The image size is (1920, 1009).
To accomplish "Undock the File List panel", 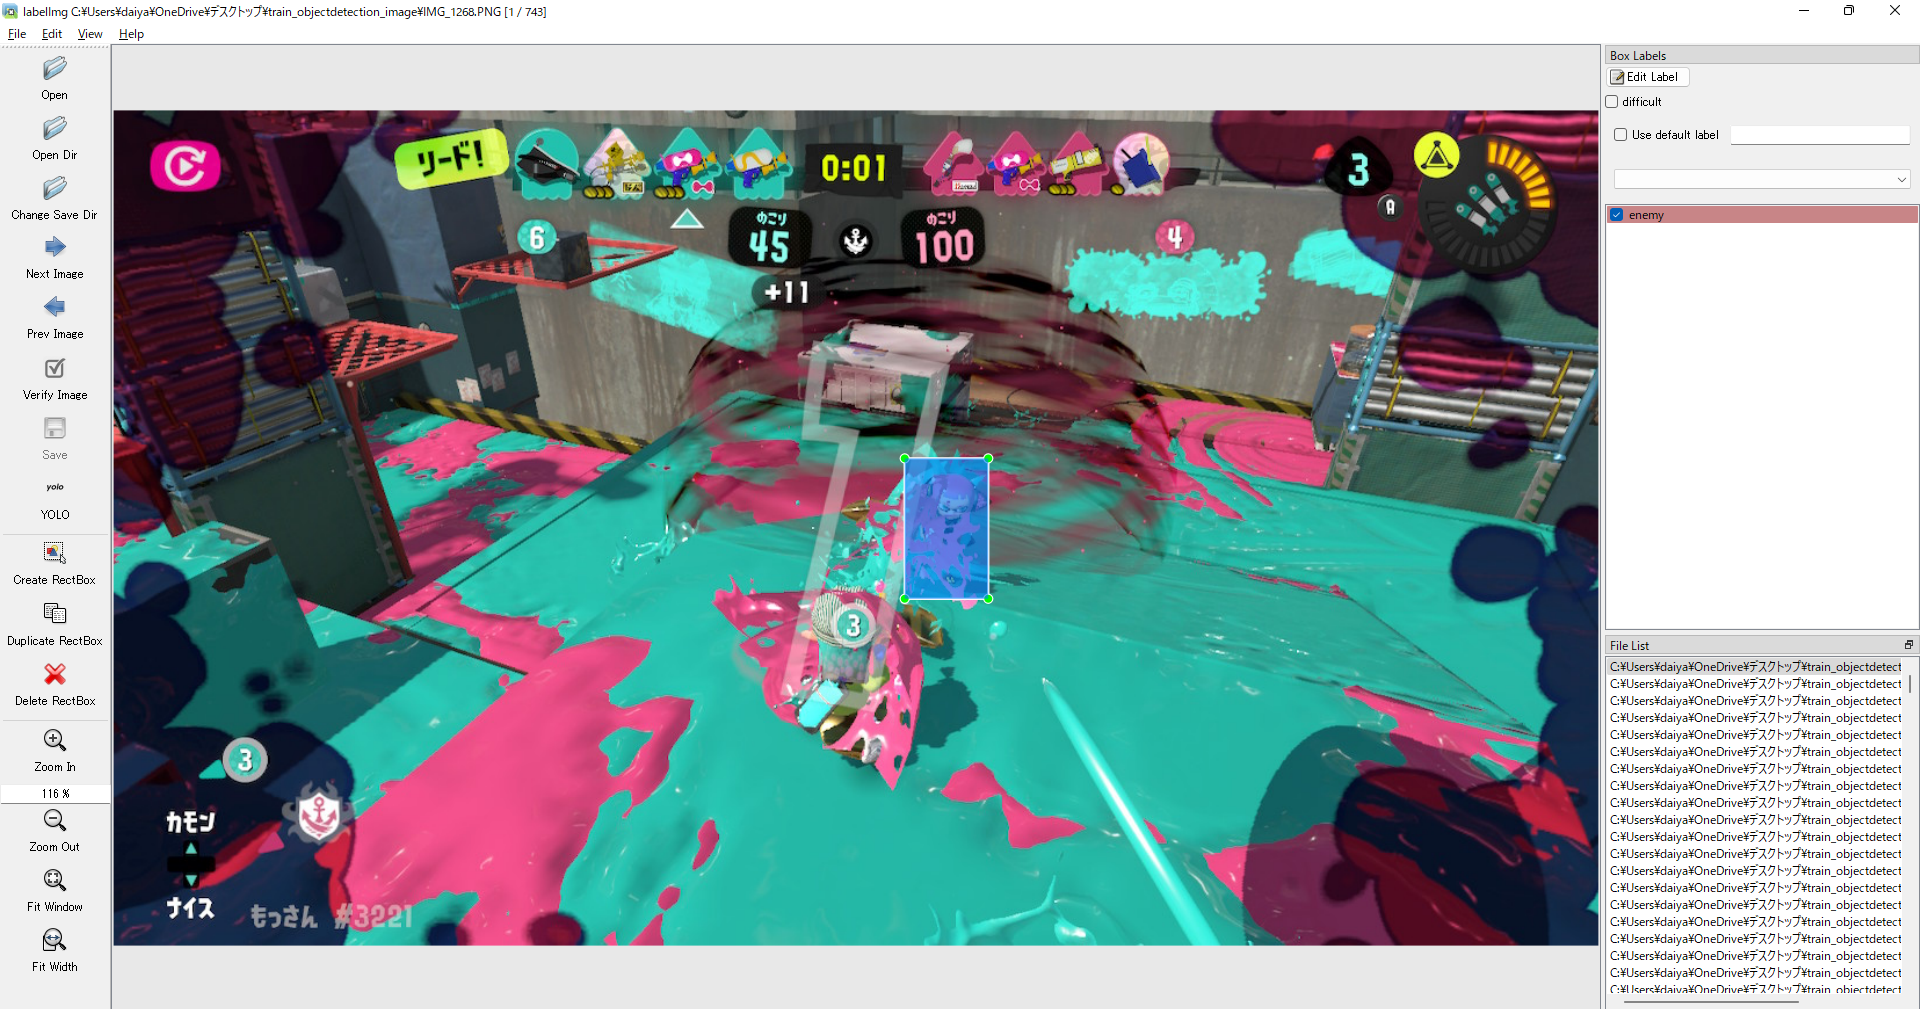I will [1911, 645].
